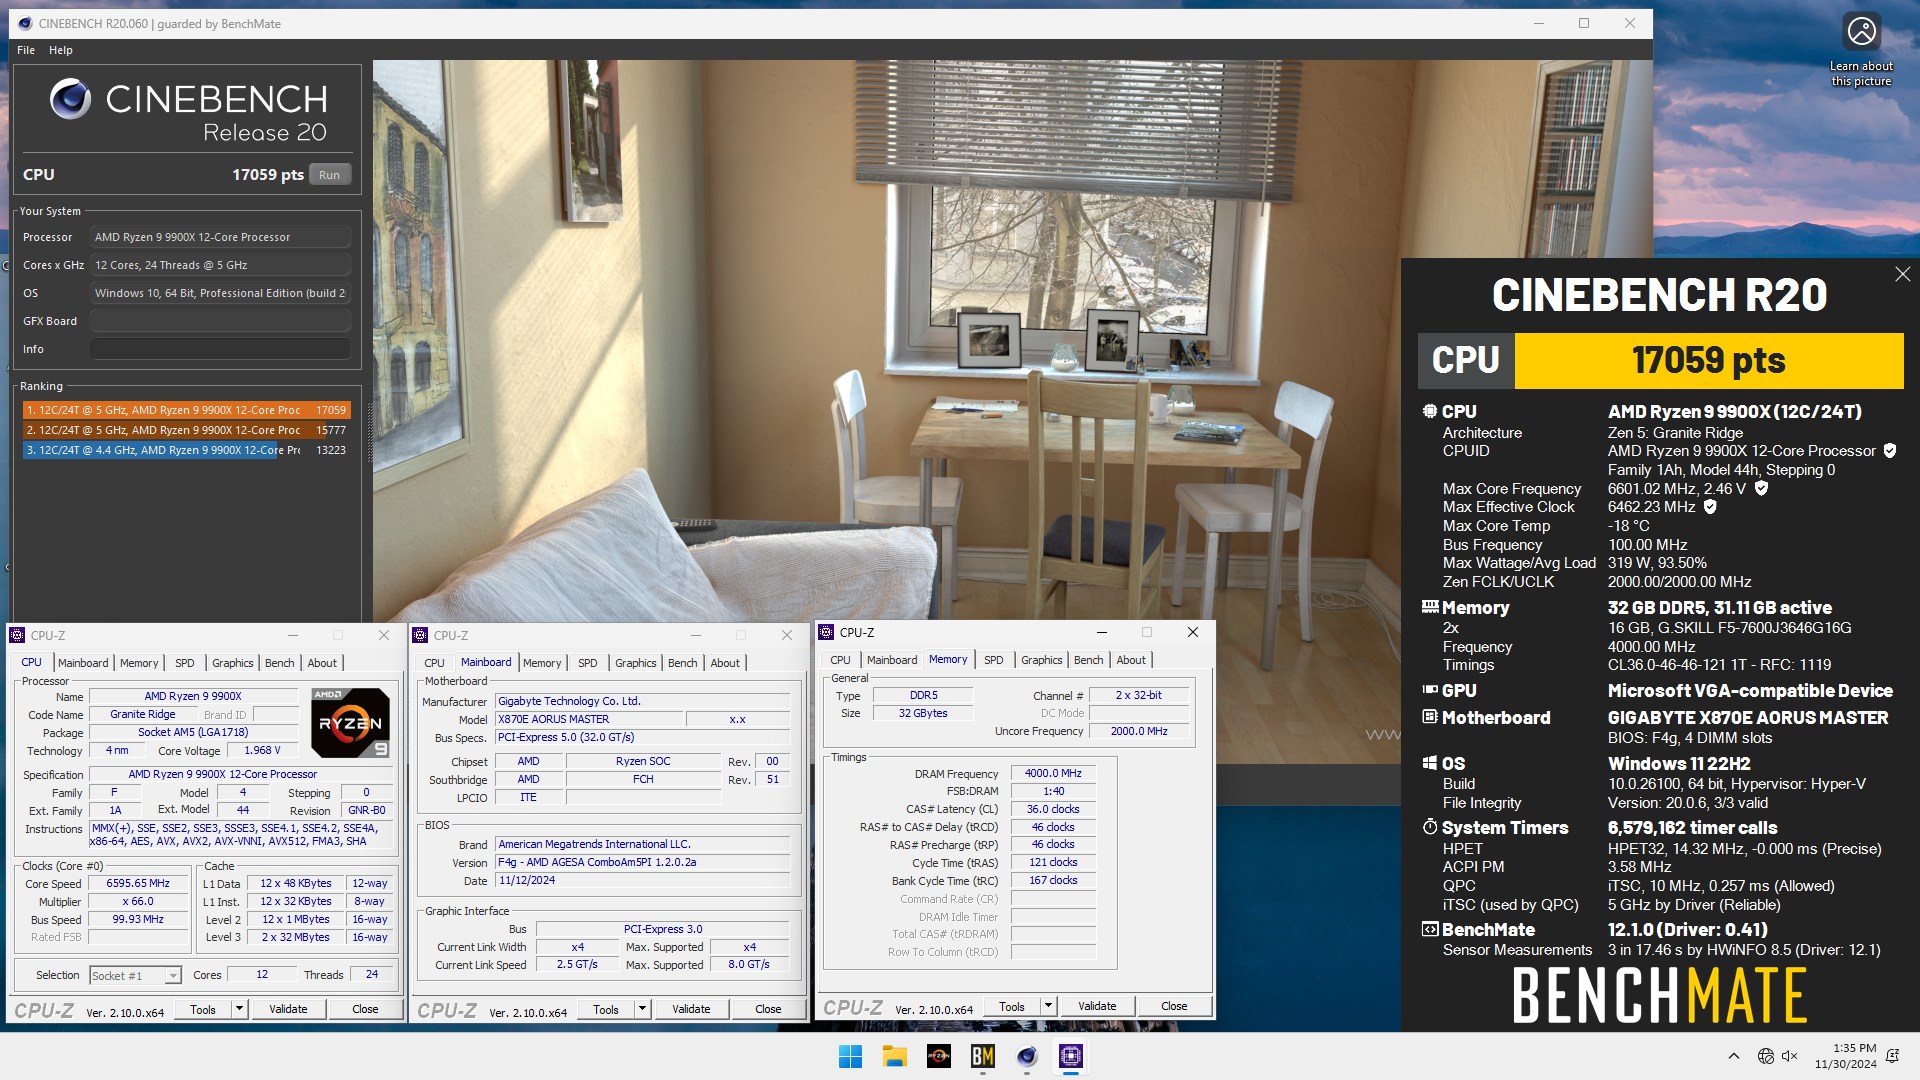The width and height of the screenshot is (1920, 1080).
Task: Open the notification center icon
Action: [1892, 1056]
